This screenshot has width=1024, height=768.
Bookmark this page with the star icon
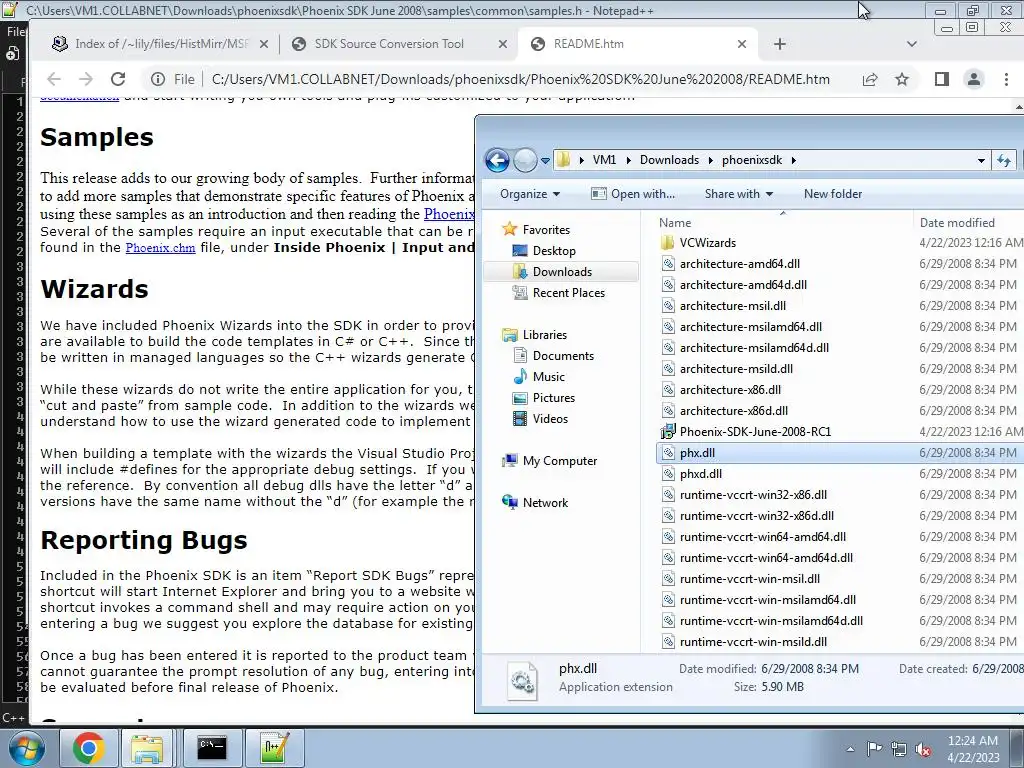902,79
